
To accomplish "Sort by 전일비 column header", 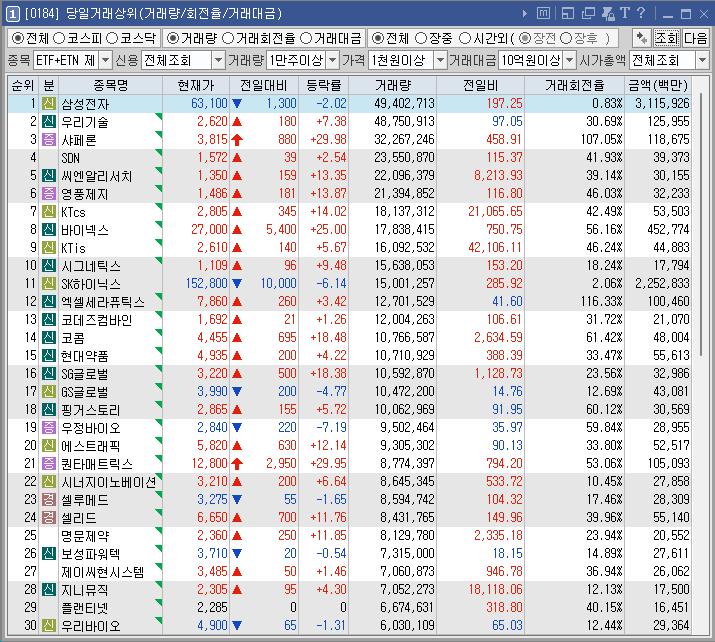I will pyautogui.click(x=480, y=85).
